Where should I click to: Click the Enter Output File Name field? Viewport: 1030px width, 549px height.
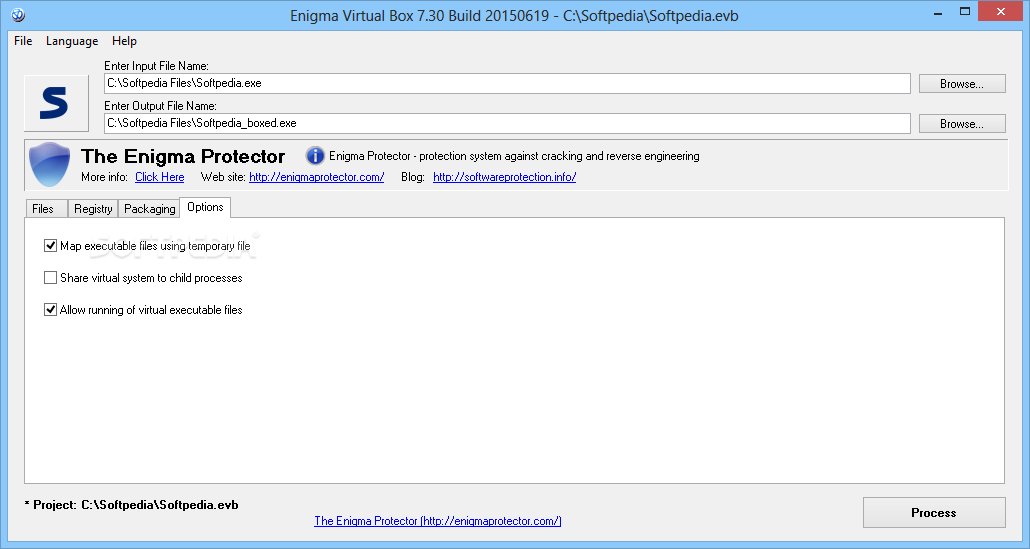(x=507, y=123)
